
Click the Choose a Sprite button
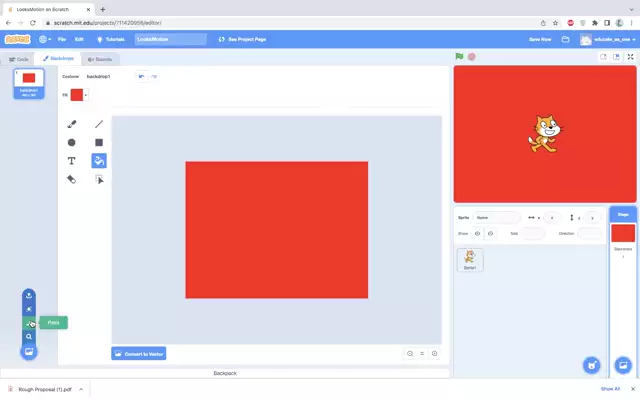click(591, 365)
